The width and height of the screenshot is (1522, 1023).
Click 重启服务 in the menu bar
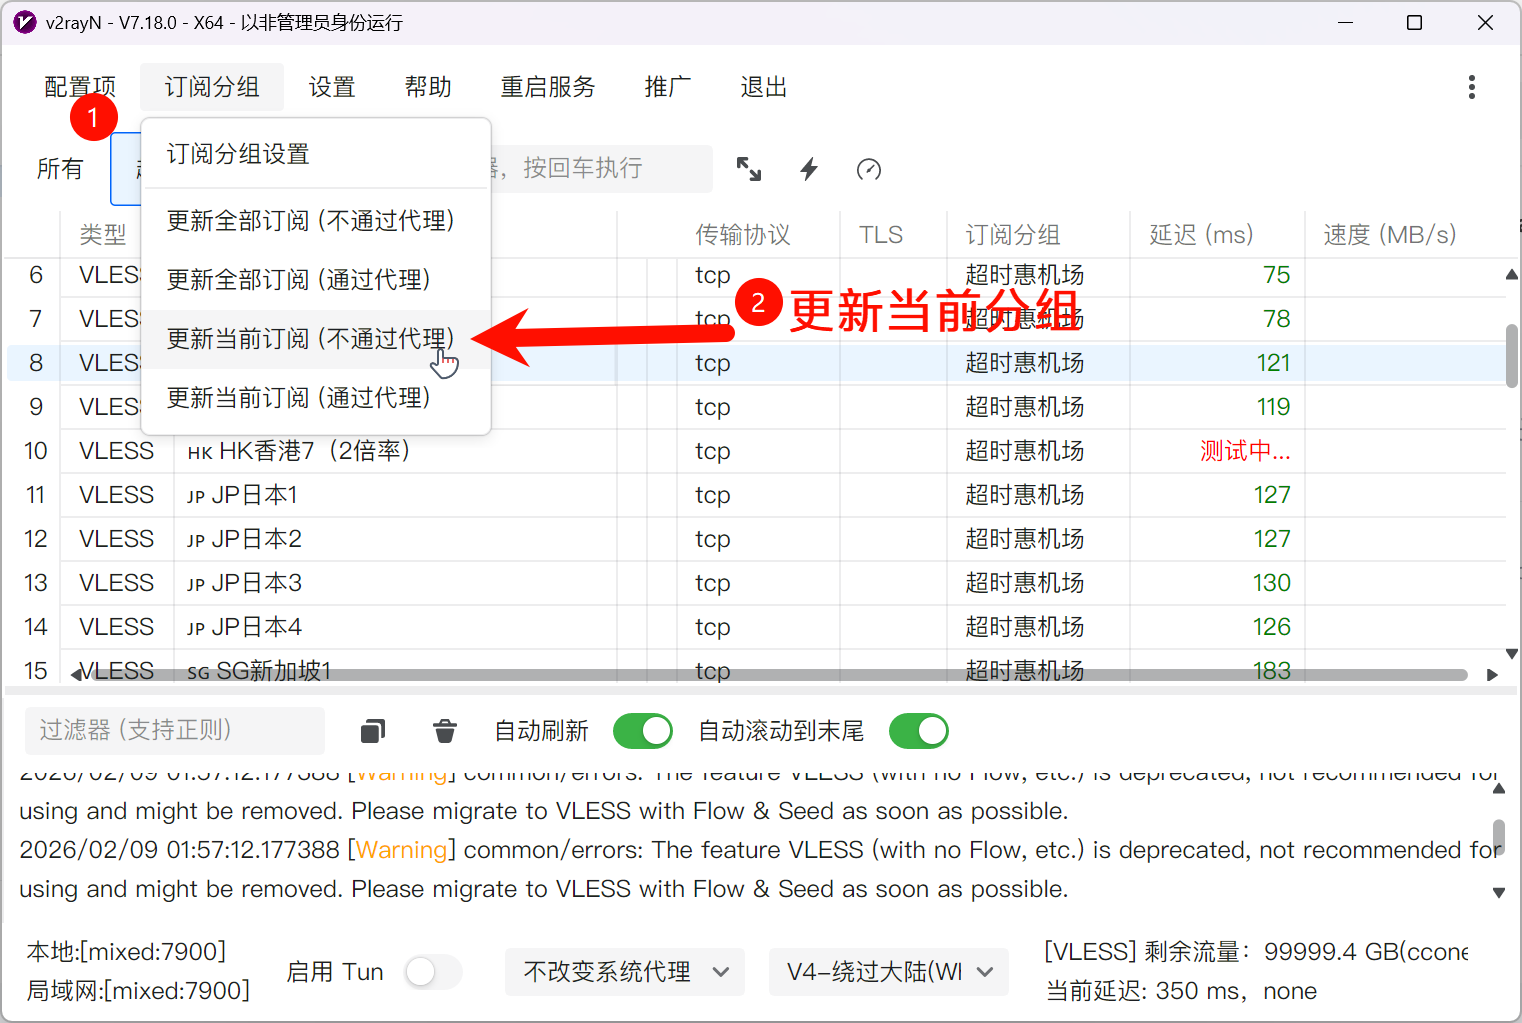[548, 87]
